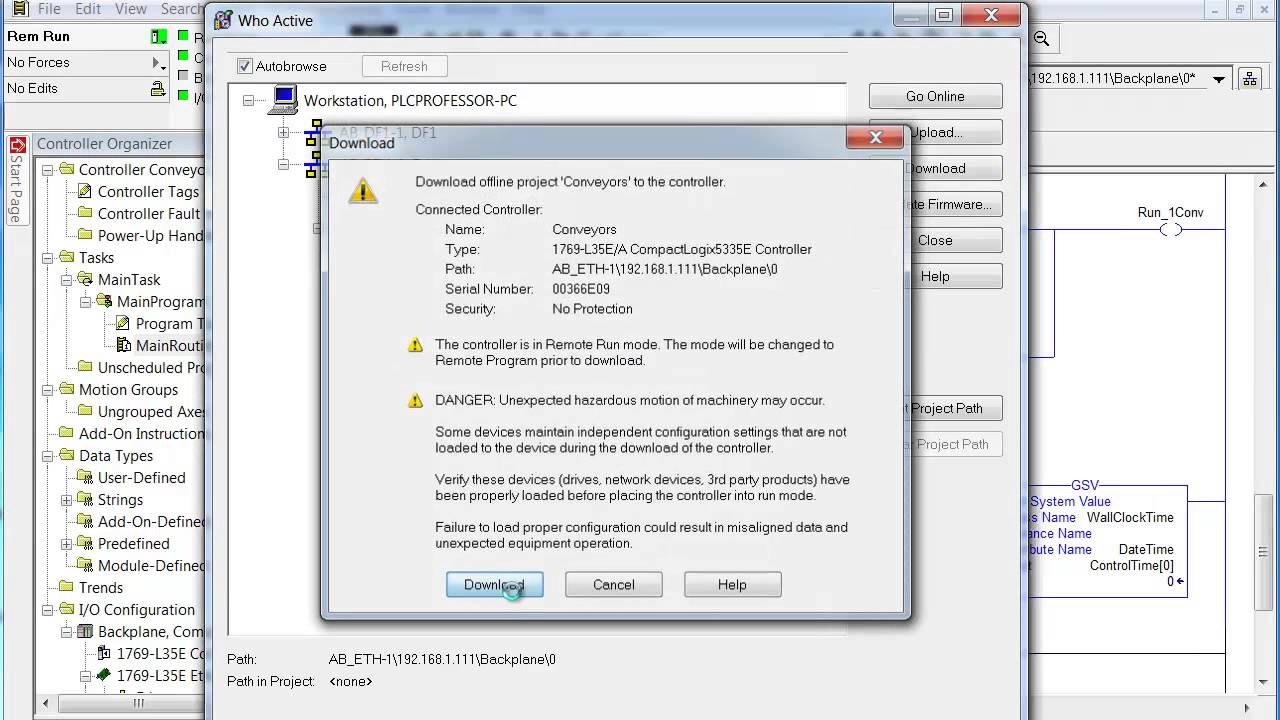Click the No Edits lock icon
This screenshot has width=1280, height=720.
[x=158, y=89]
